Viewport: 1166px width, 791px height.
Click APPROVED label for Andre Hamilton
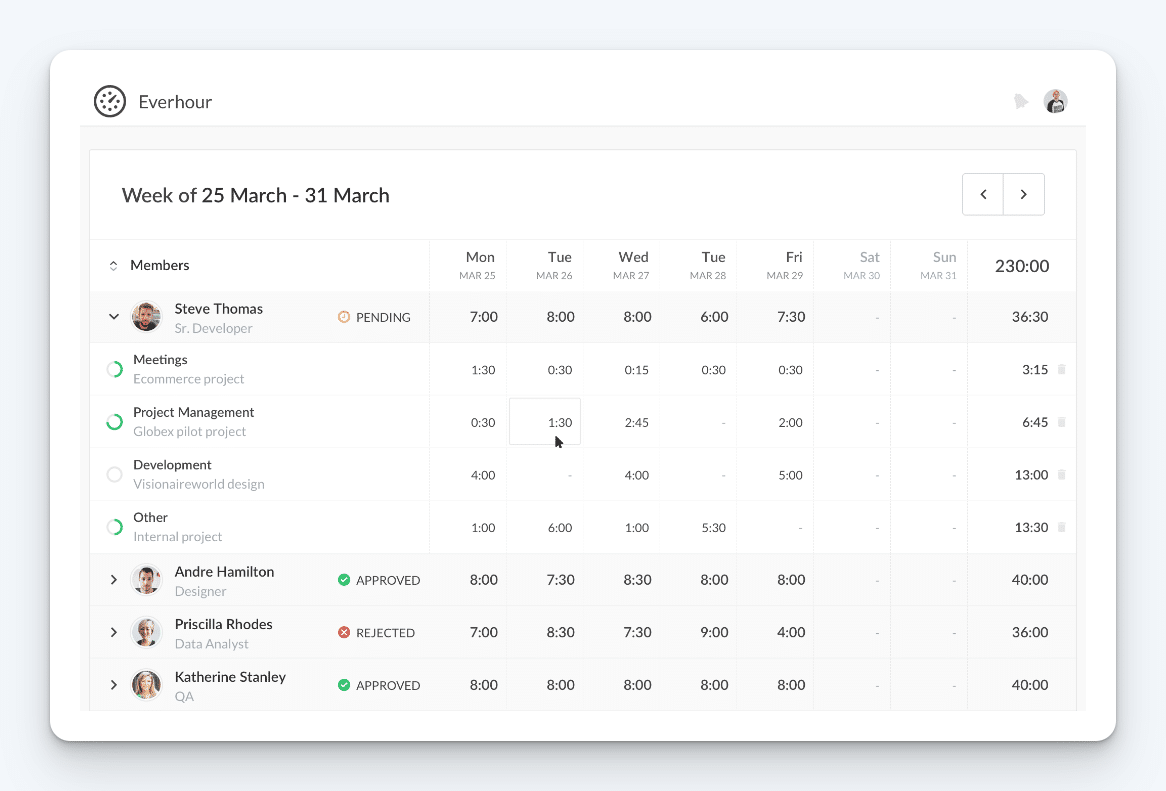[x=388, y=581]
